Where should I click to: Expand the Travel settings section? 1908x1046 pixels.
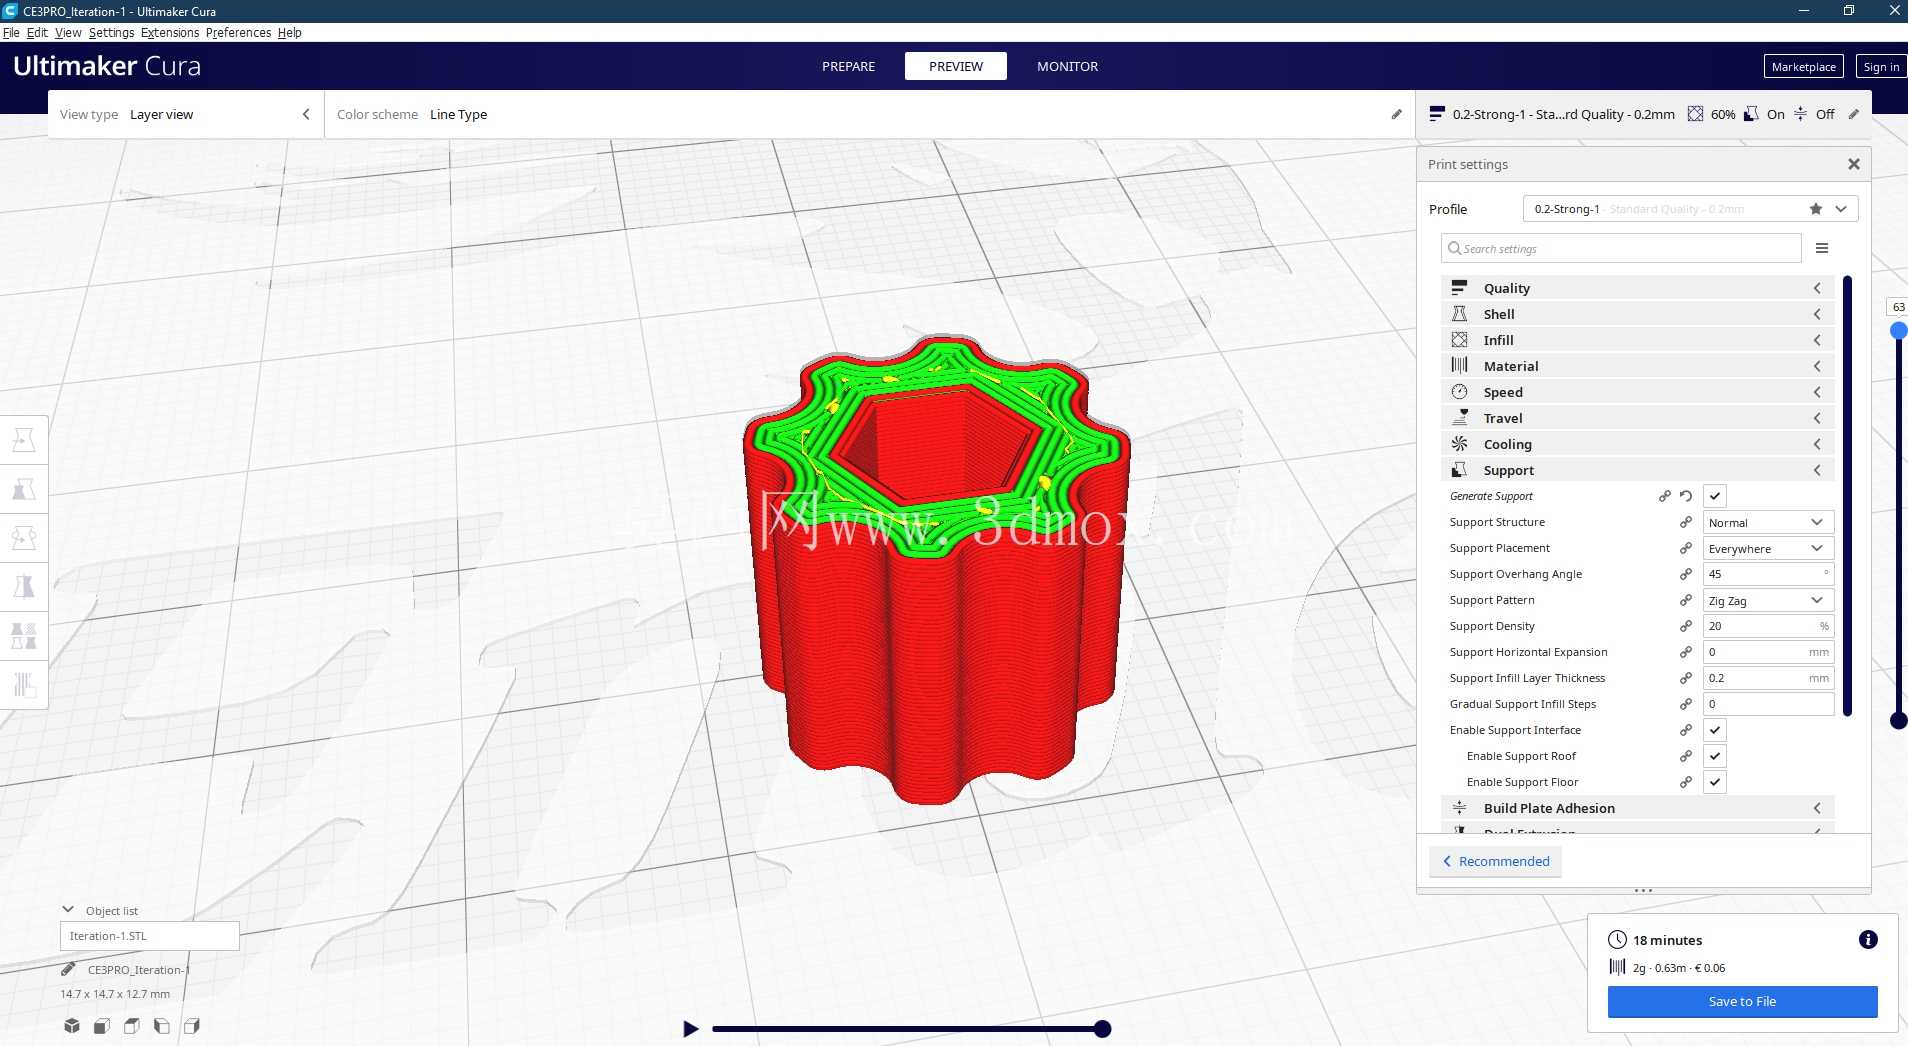coord(1637,418)
